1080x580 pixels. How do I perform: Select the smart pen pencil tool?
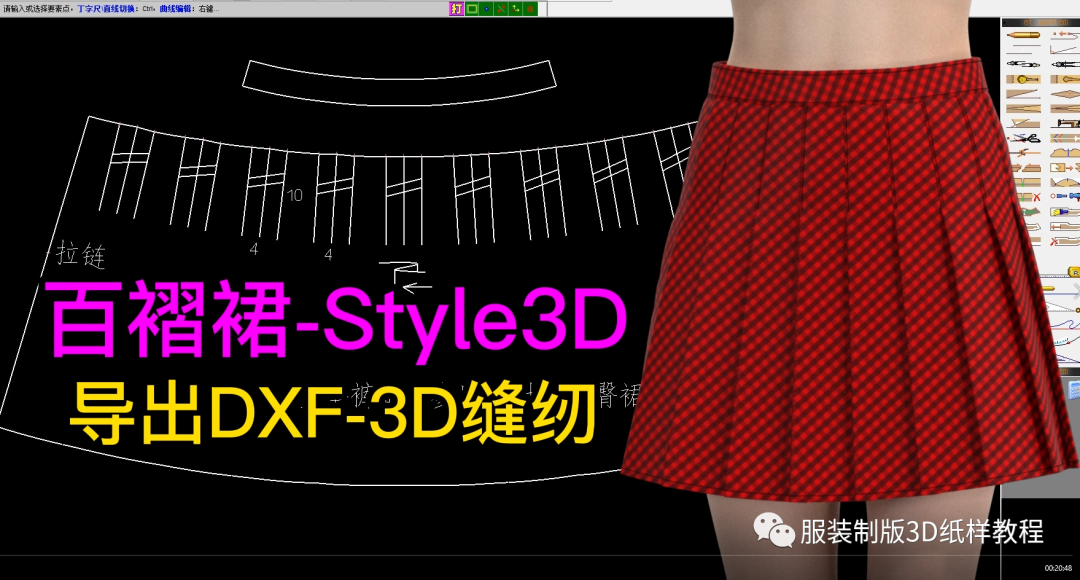1024,35
